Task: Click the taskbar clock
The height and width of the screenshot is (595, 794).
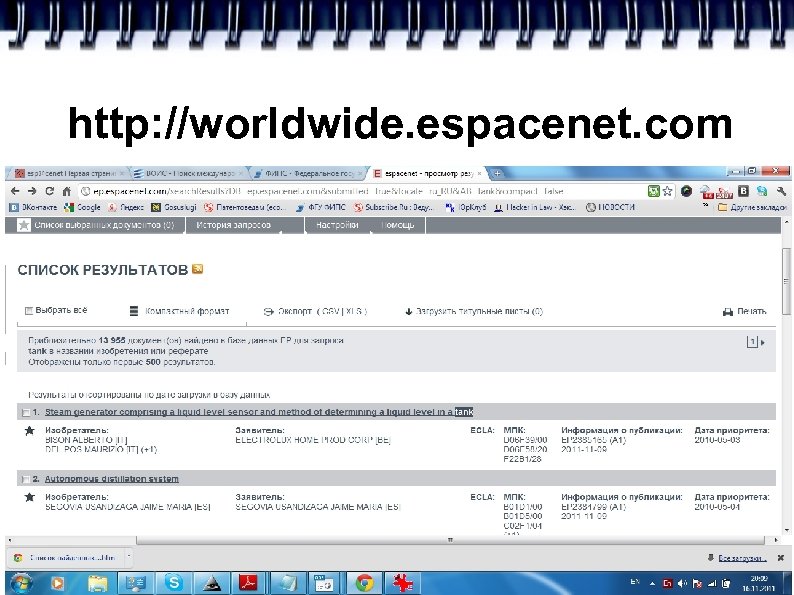Action: 758,583
